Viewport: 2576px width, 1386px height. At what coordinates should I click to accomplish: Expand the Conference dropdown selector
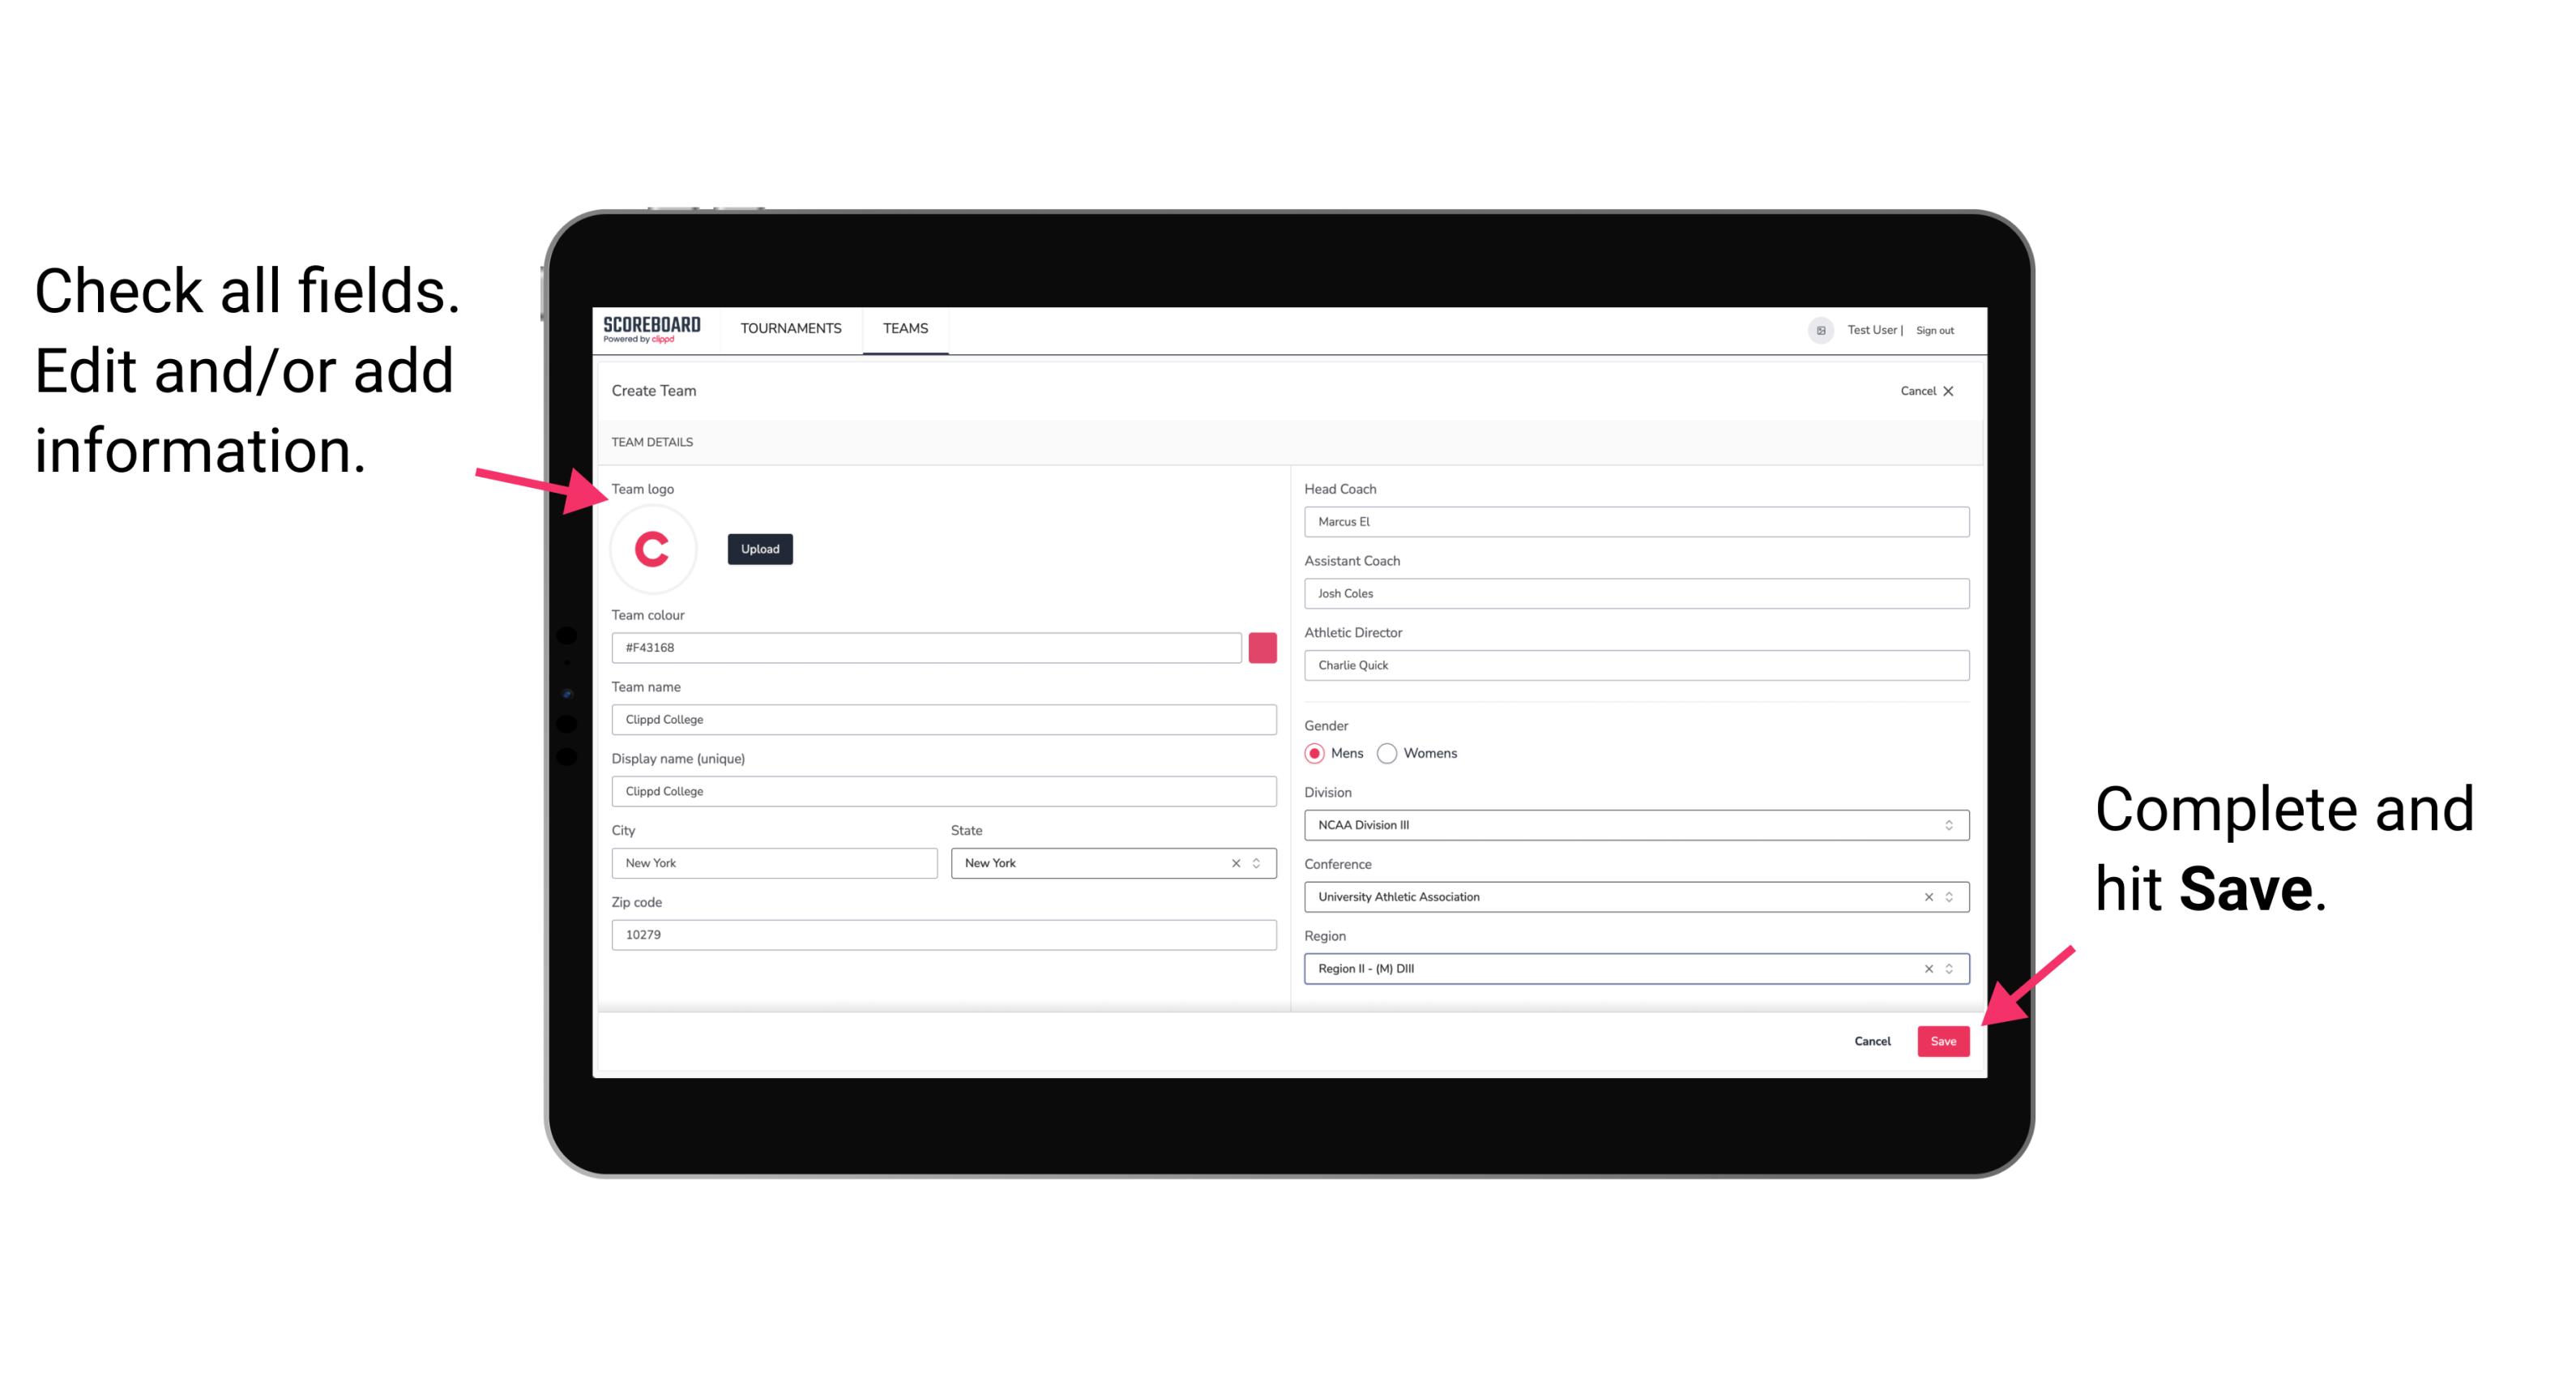point(1951,896)
